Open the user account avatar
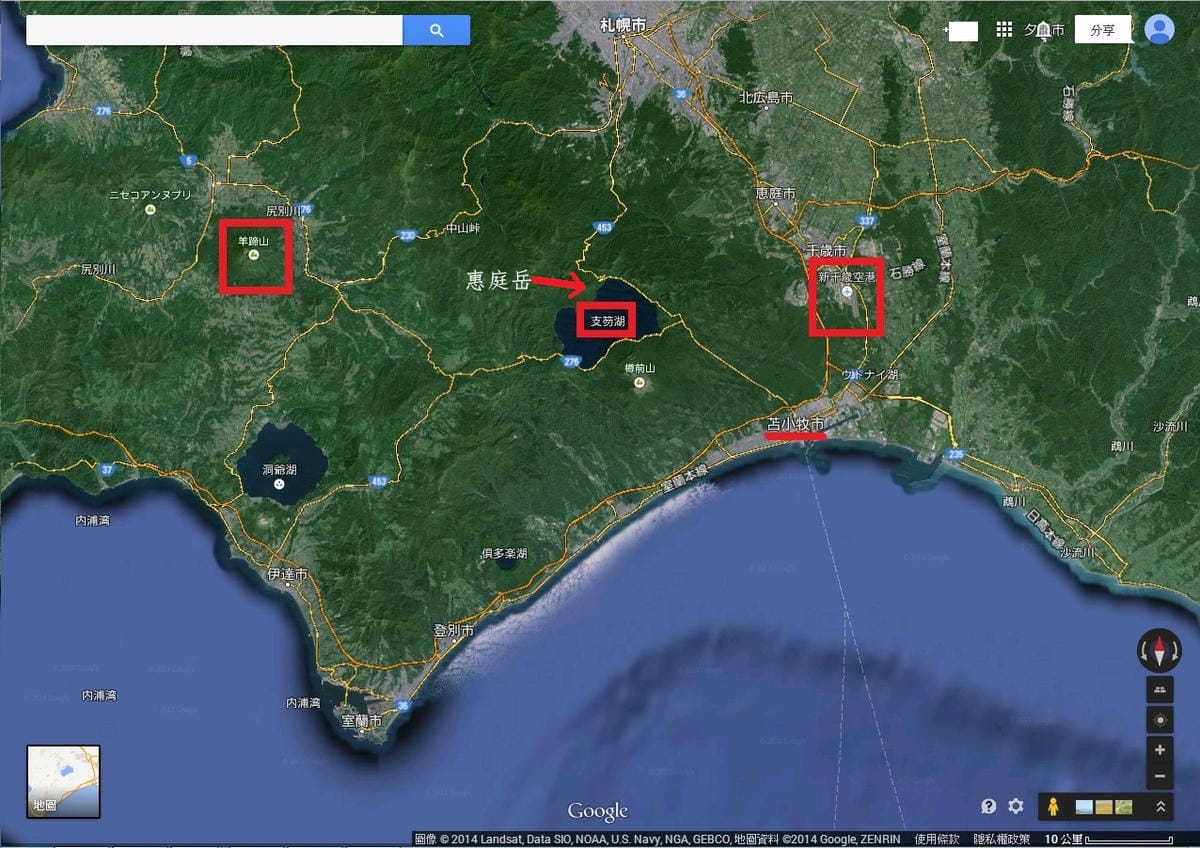Image resolution: width=1200 pixels, height=848 pixels. click(1159, 29)
